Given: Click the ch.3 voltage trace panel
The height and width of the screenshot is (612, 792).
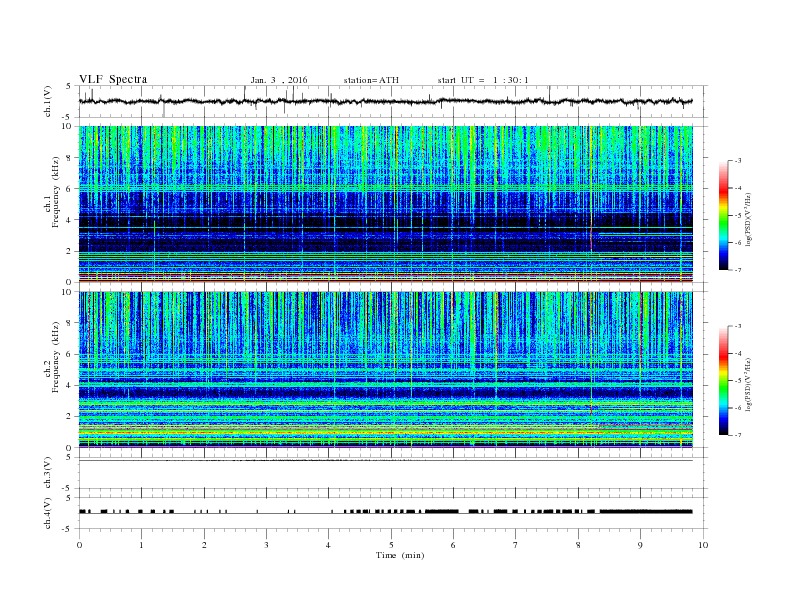Looking at the screenshot, I should coord(393,473).
